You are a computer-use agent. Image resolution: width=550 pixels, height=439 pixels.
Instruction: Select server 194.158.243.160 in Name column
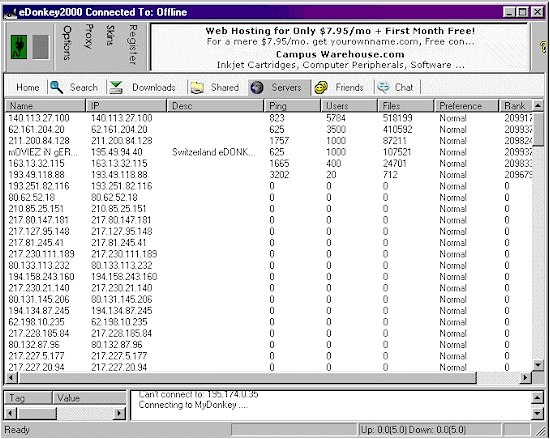pos(41,277)
